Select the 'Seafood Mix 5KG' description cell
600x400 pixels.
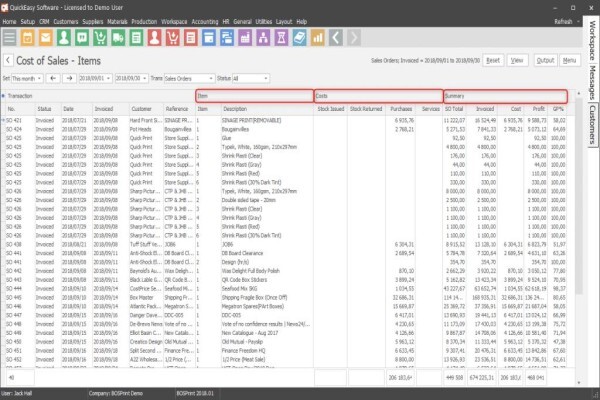pyautogui.click(x=267, y=289)
